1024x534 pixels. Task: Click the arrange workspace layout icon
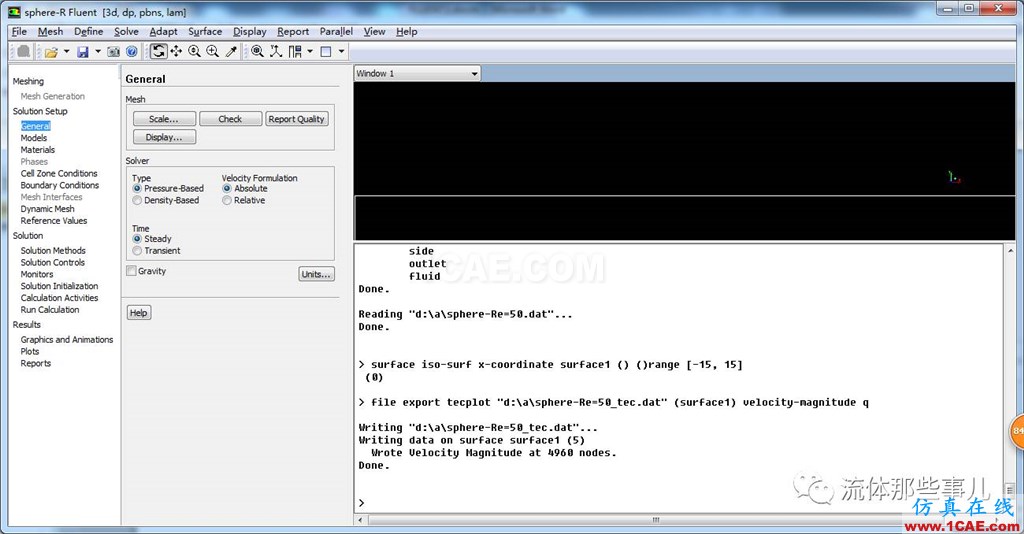click(295, 51)
